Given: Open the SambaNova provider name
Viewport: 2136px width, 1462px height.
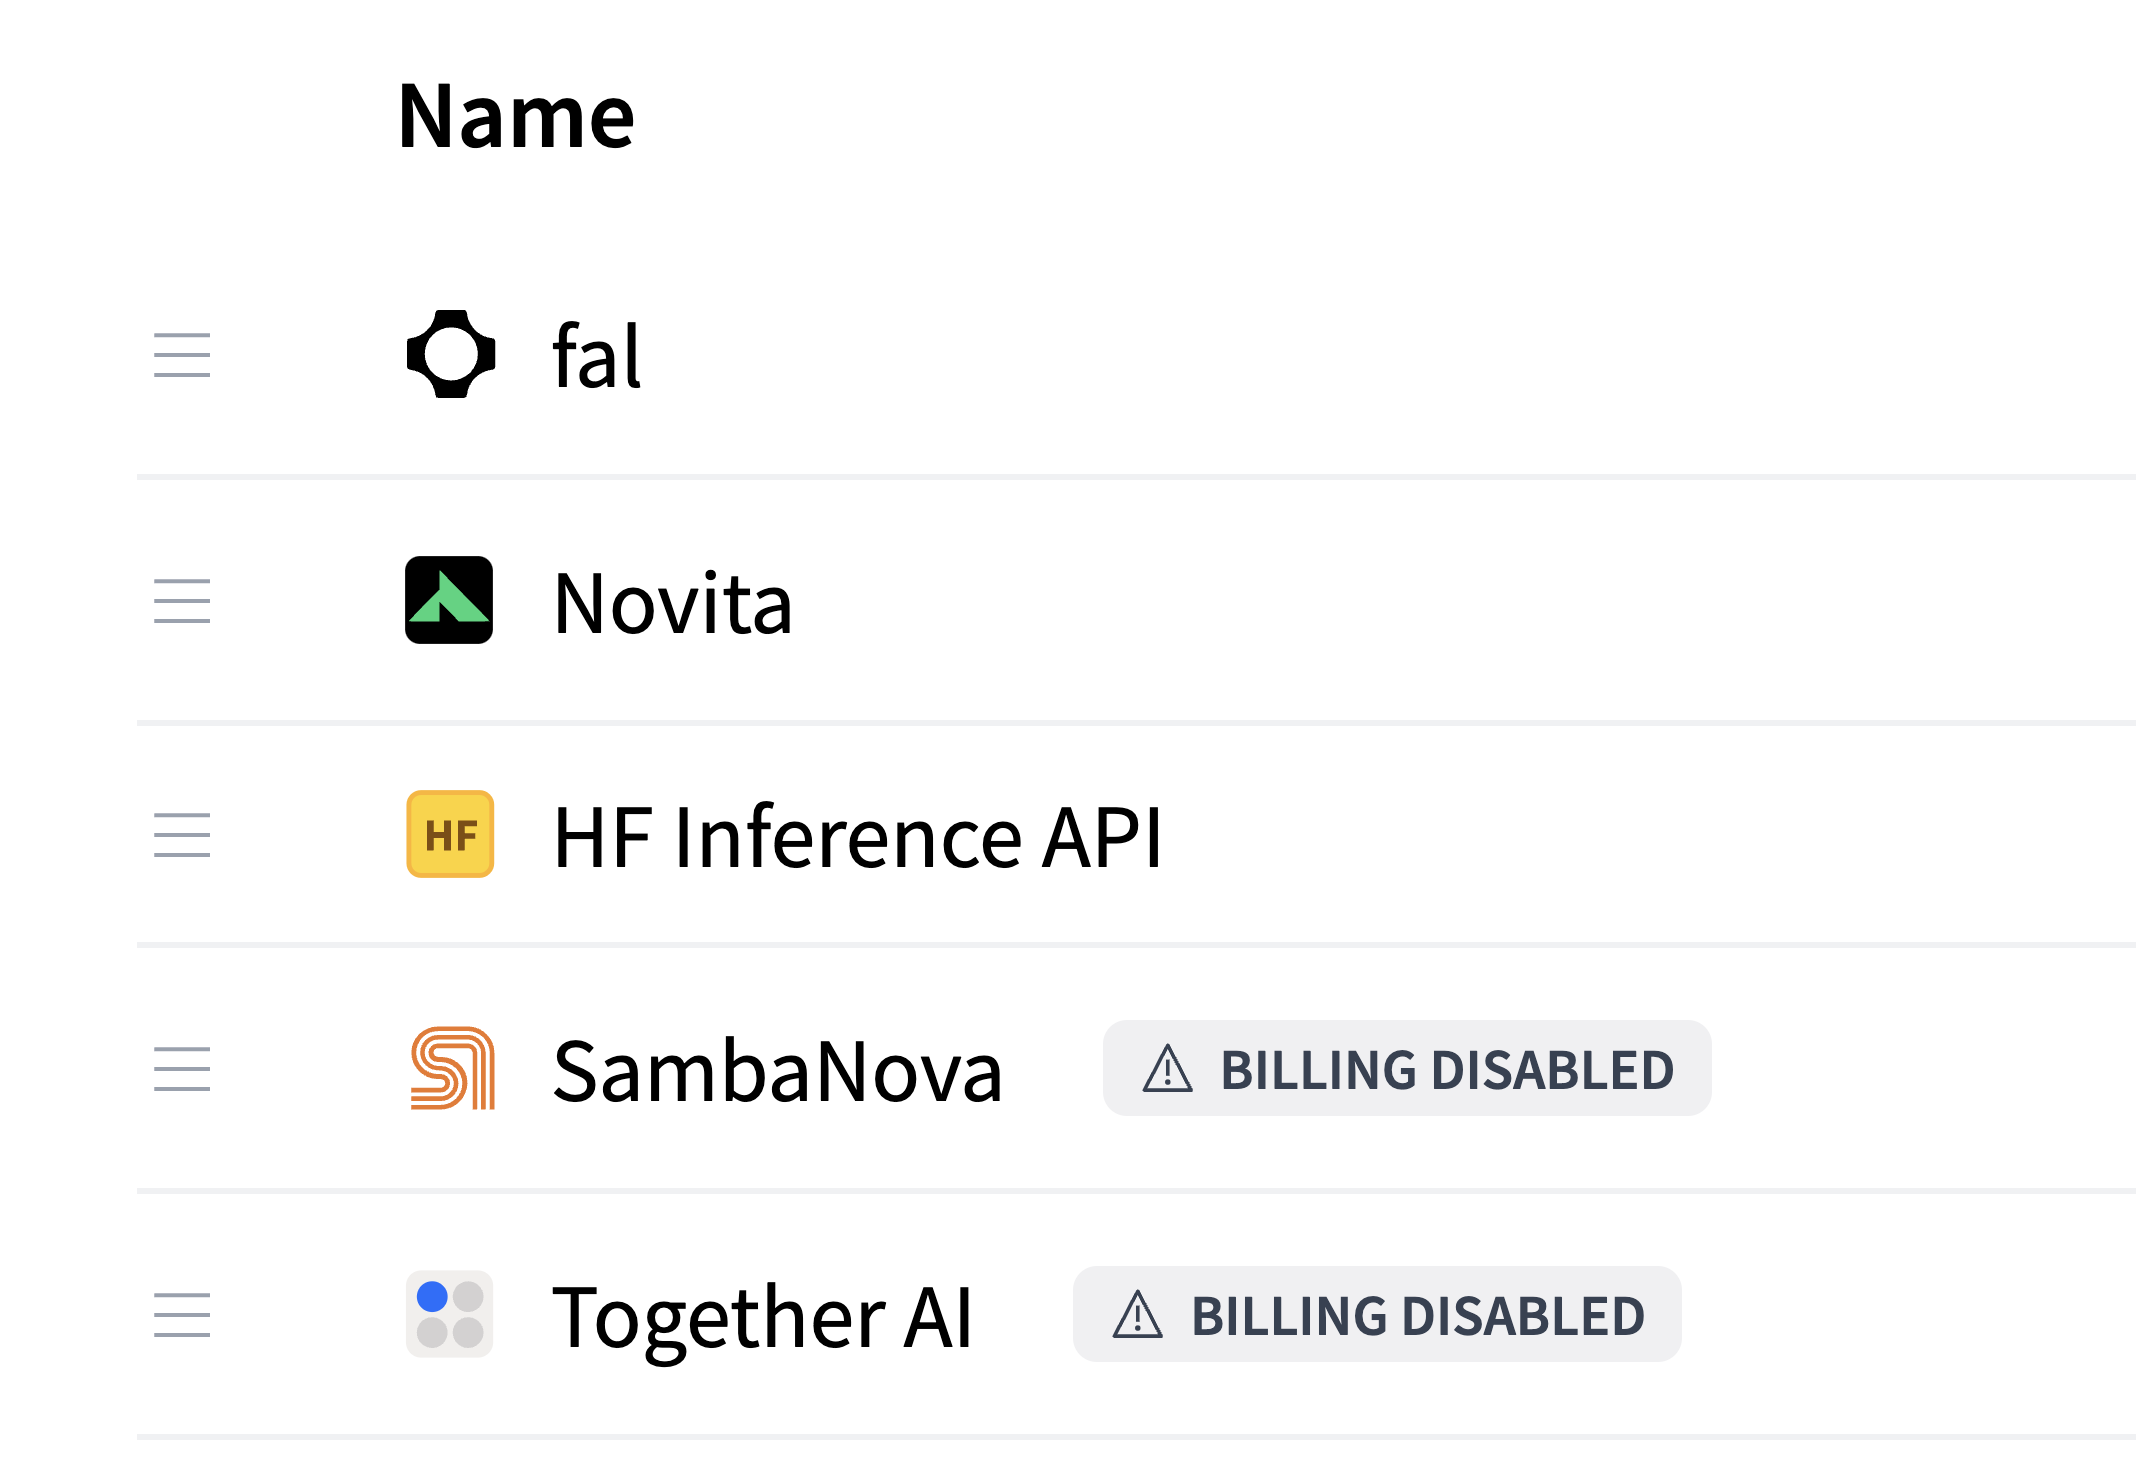Looking at the screenshot, I should (x=777, y=1071).
